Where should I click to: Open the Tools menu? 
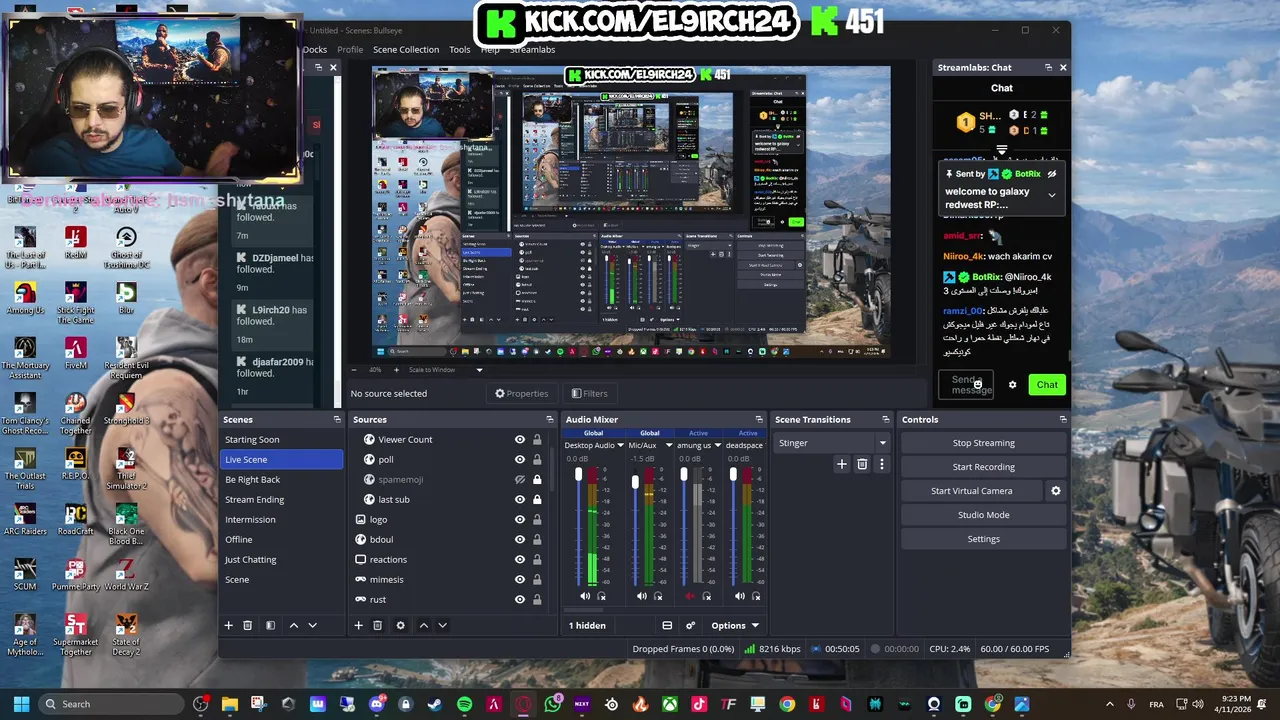click(x=460, y=49)
